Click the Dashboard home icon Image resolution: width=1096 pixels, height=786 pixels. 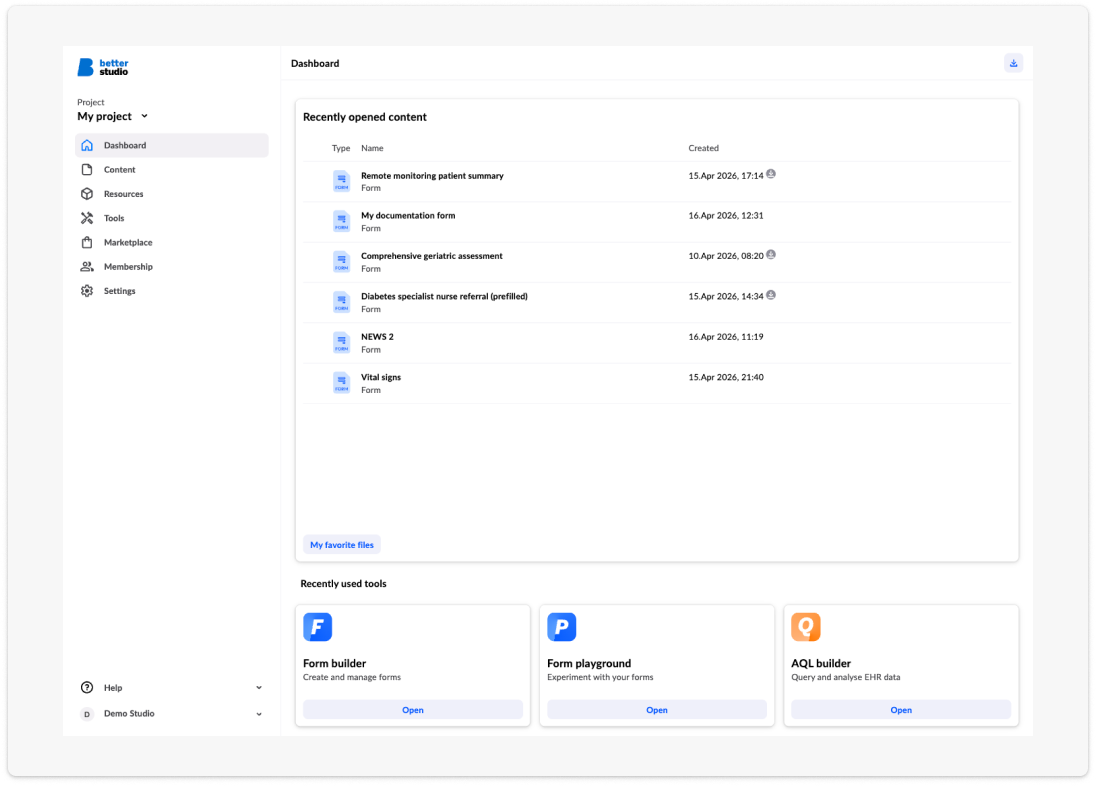[87, 145]
